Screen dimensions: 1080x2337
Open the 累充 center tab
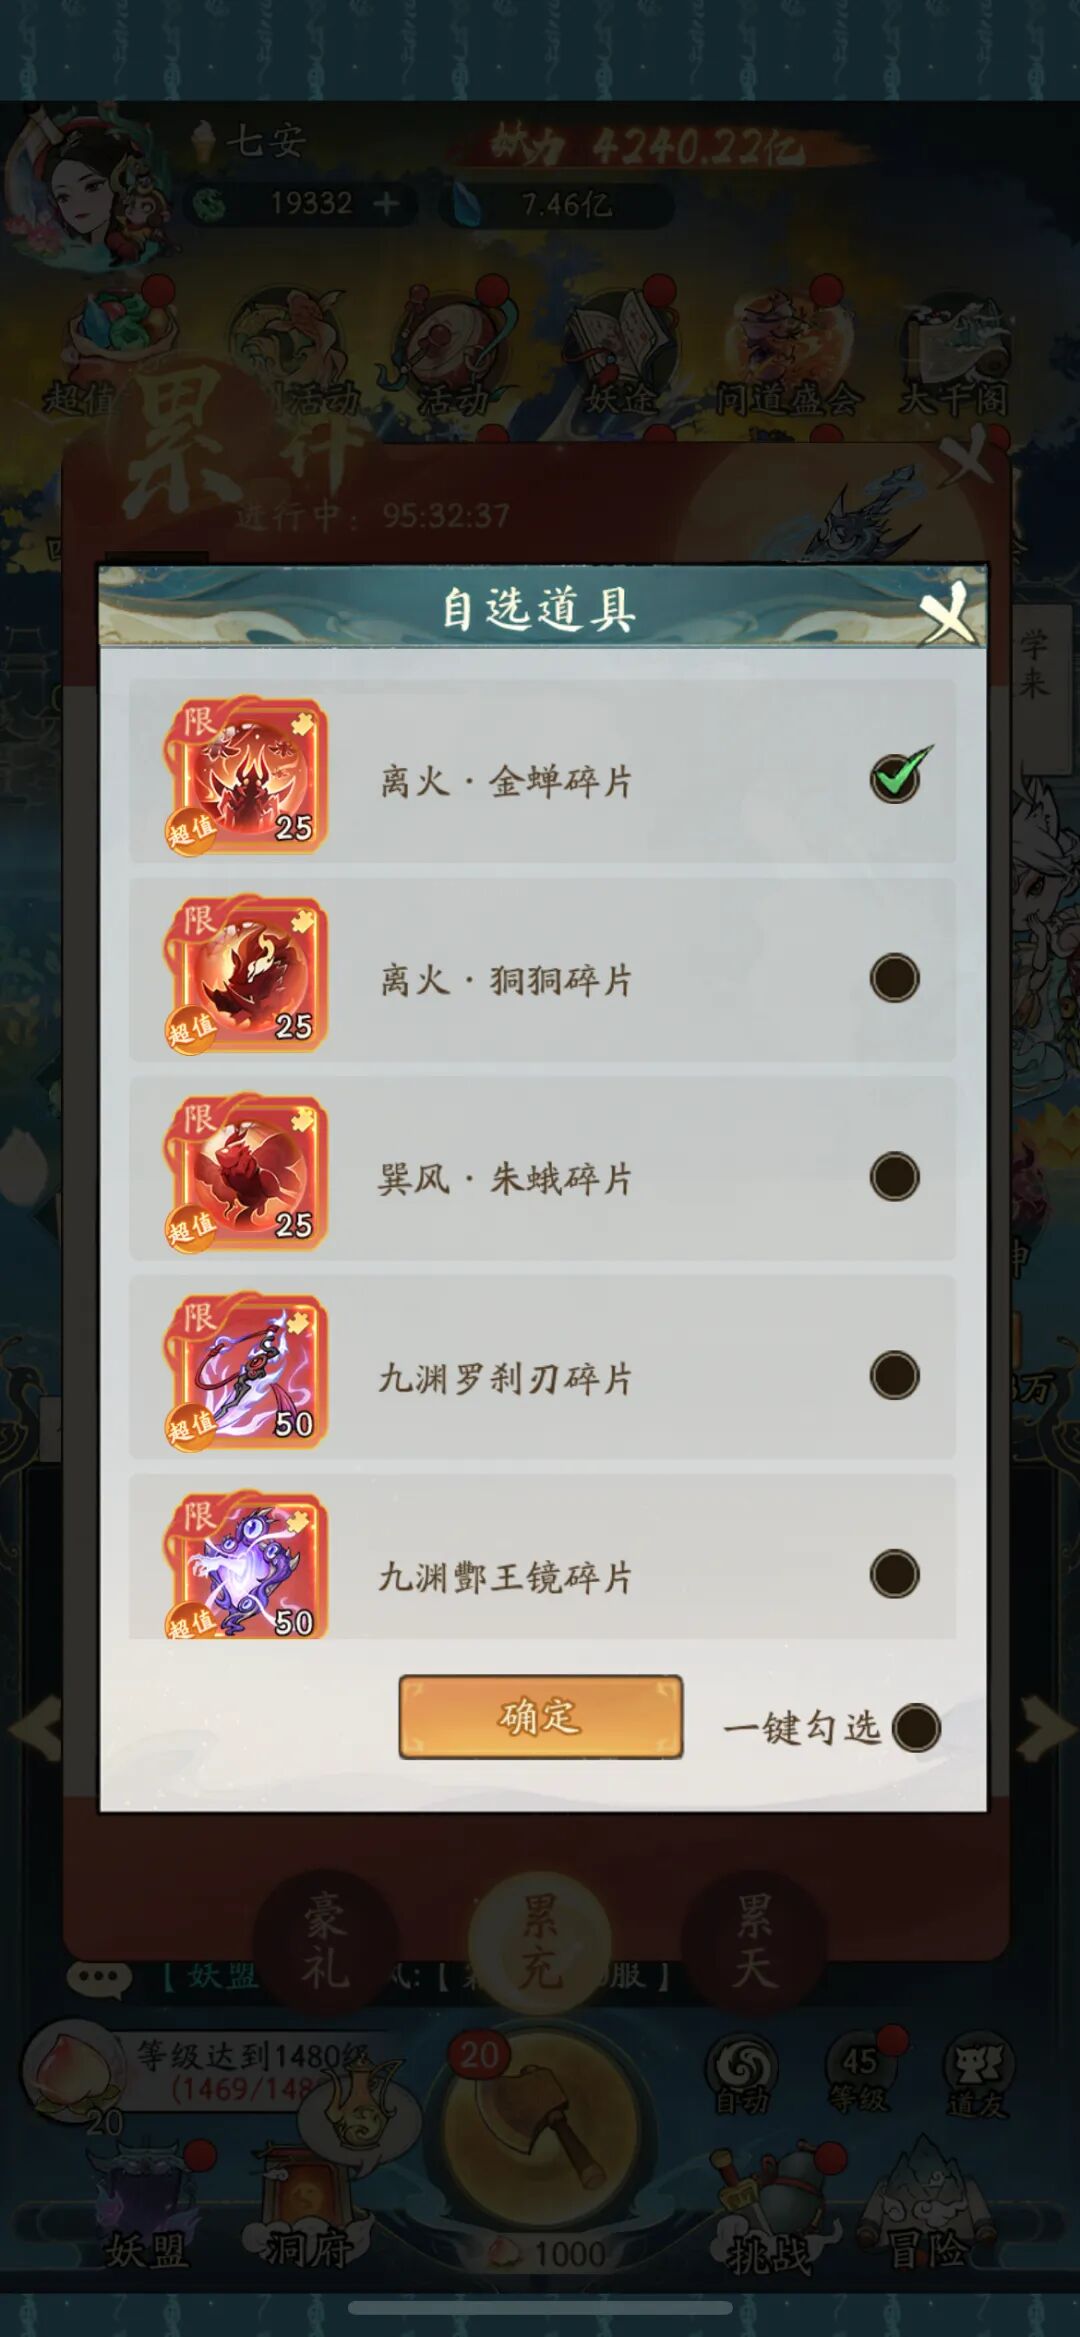540,1942
